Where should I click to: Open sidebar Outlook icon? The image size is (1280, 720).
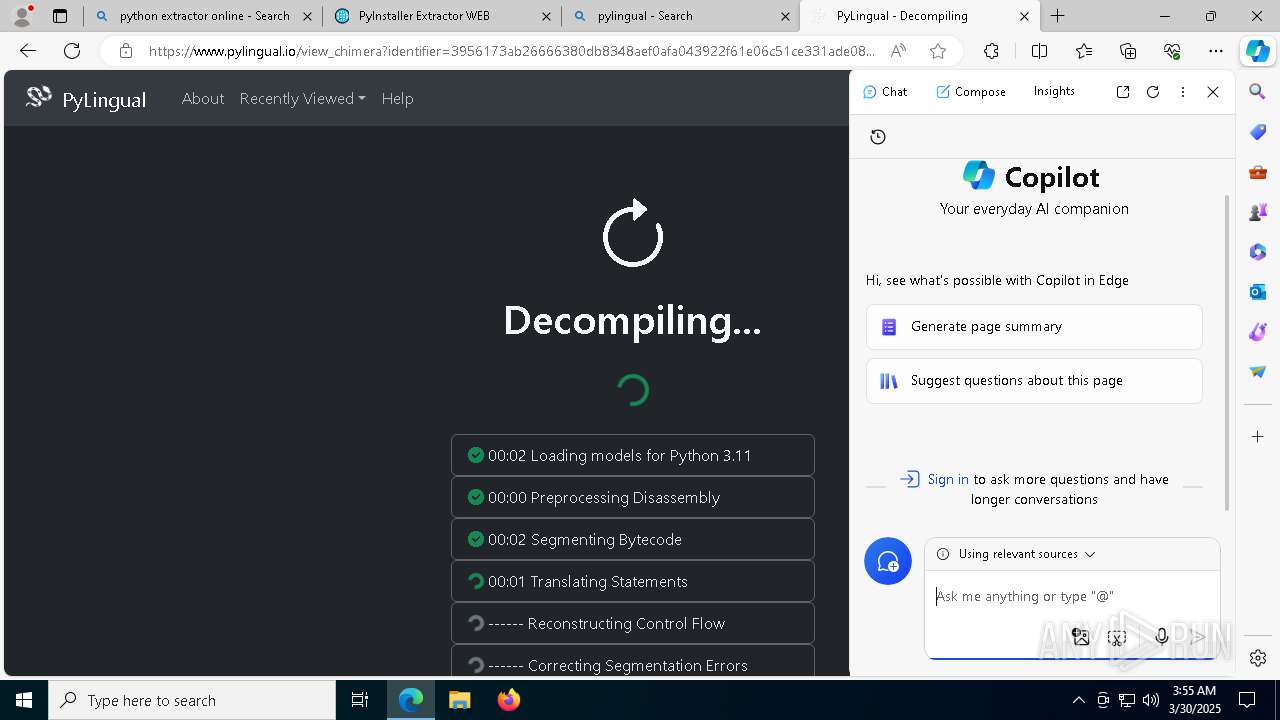[1258, 292]
